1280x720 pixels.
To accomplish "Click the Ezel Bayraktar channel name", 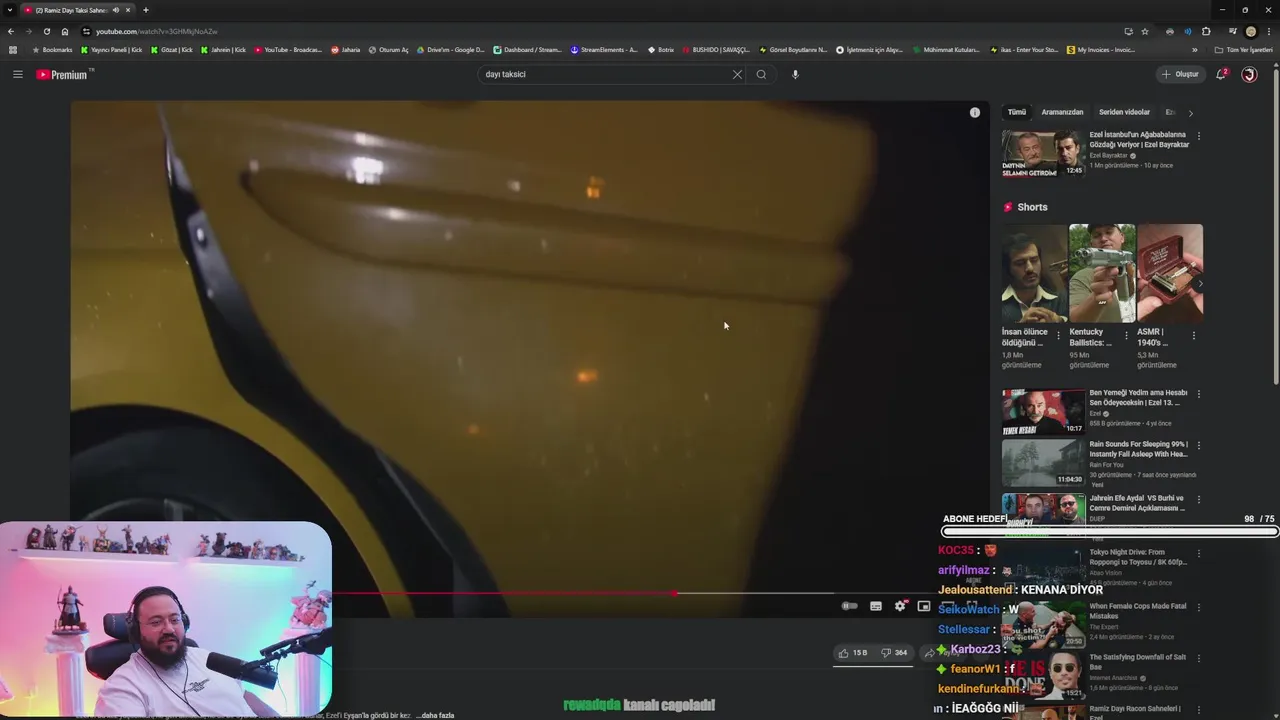I will 1109,156.
